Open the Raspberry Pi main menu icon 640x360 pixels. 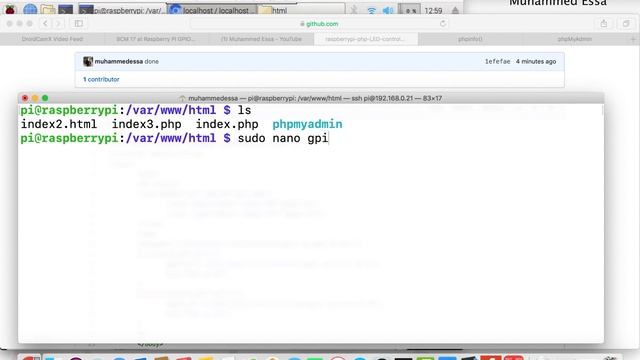point(10,10)
